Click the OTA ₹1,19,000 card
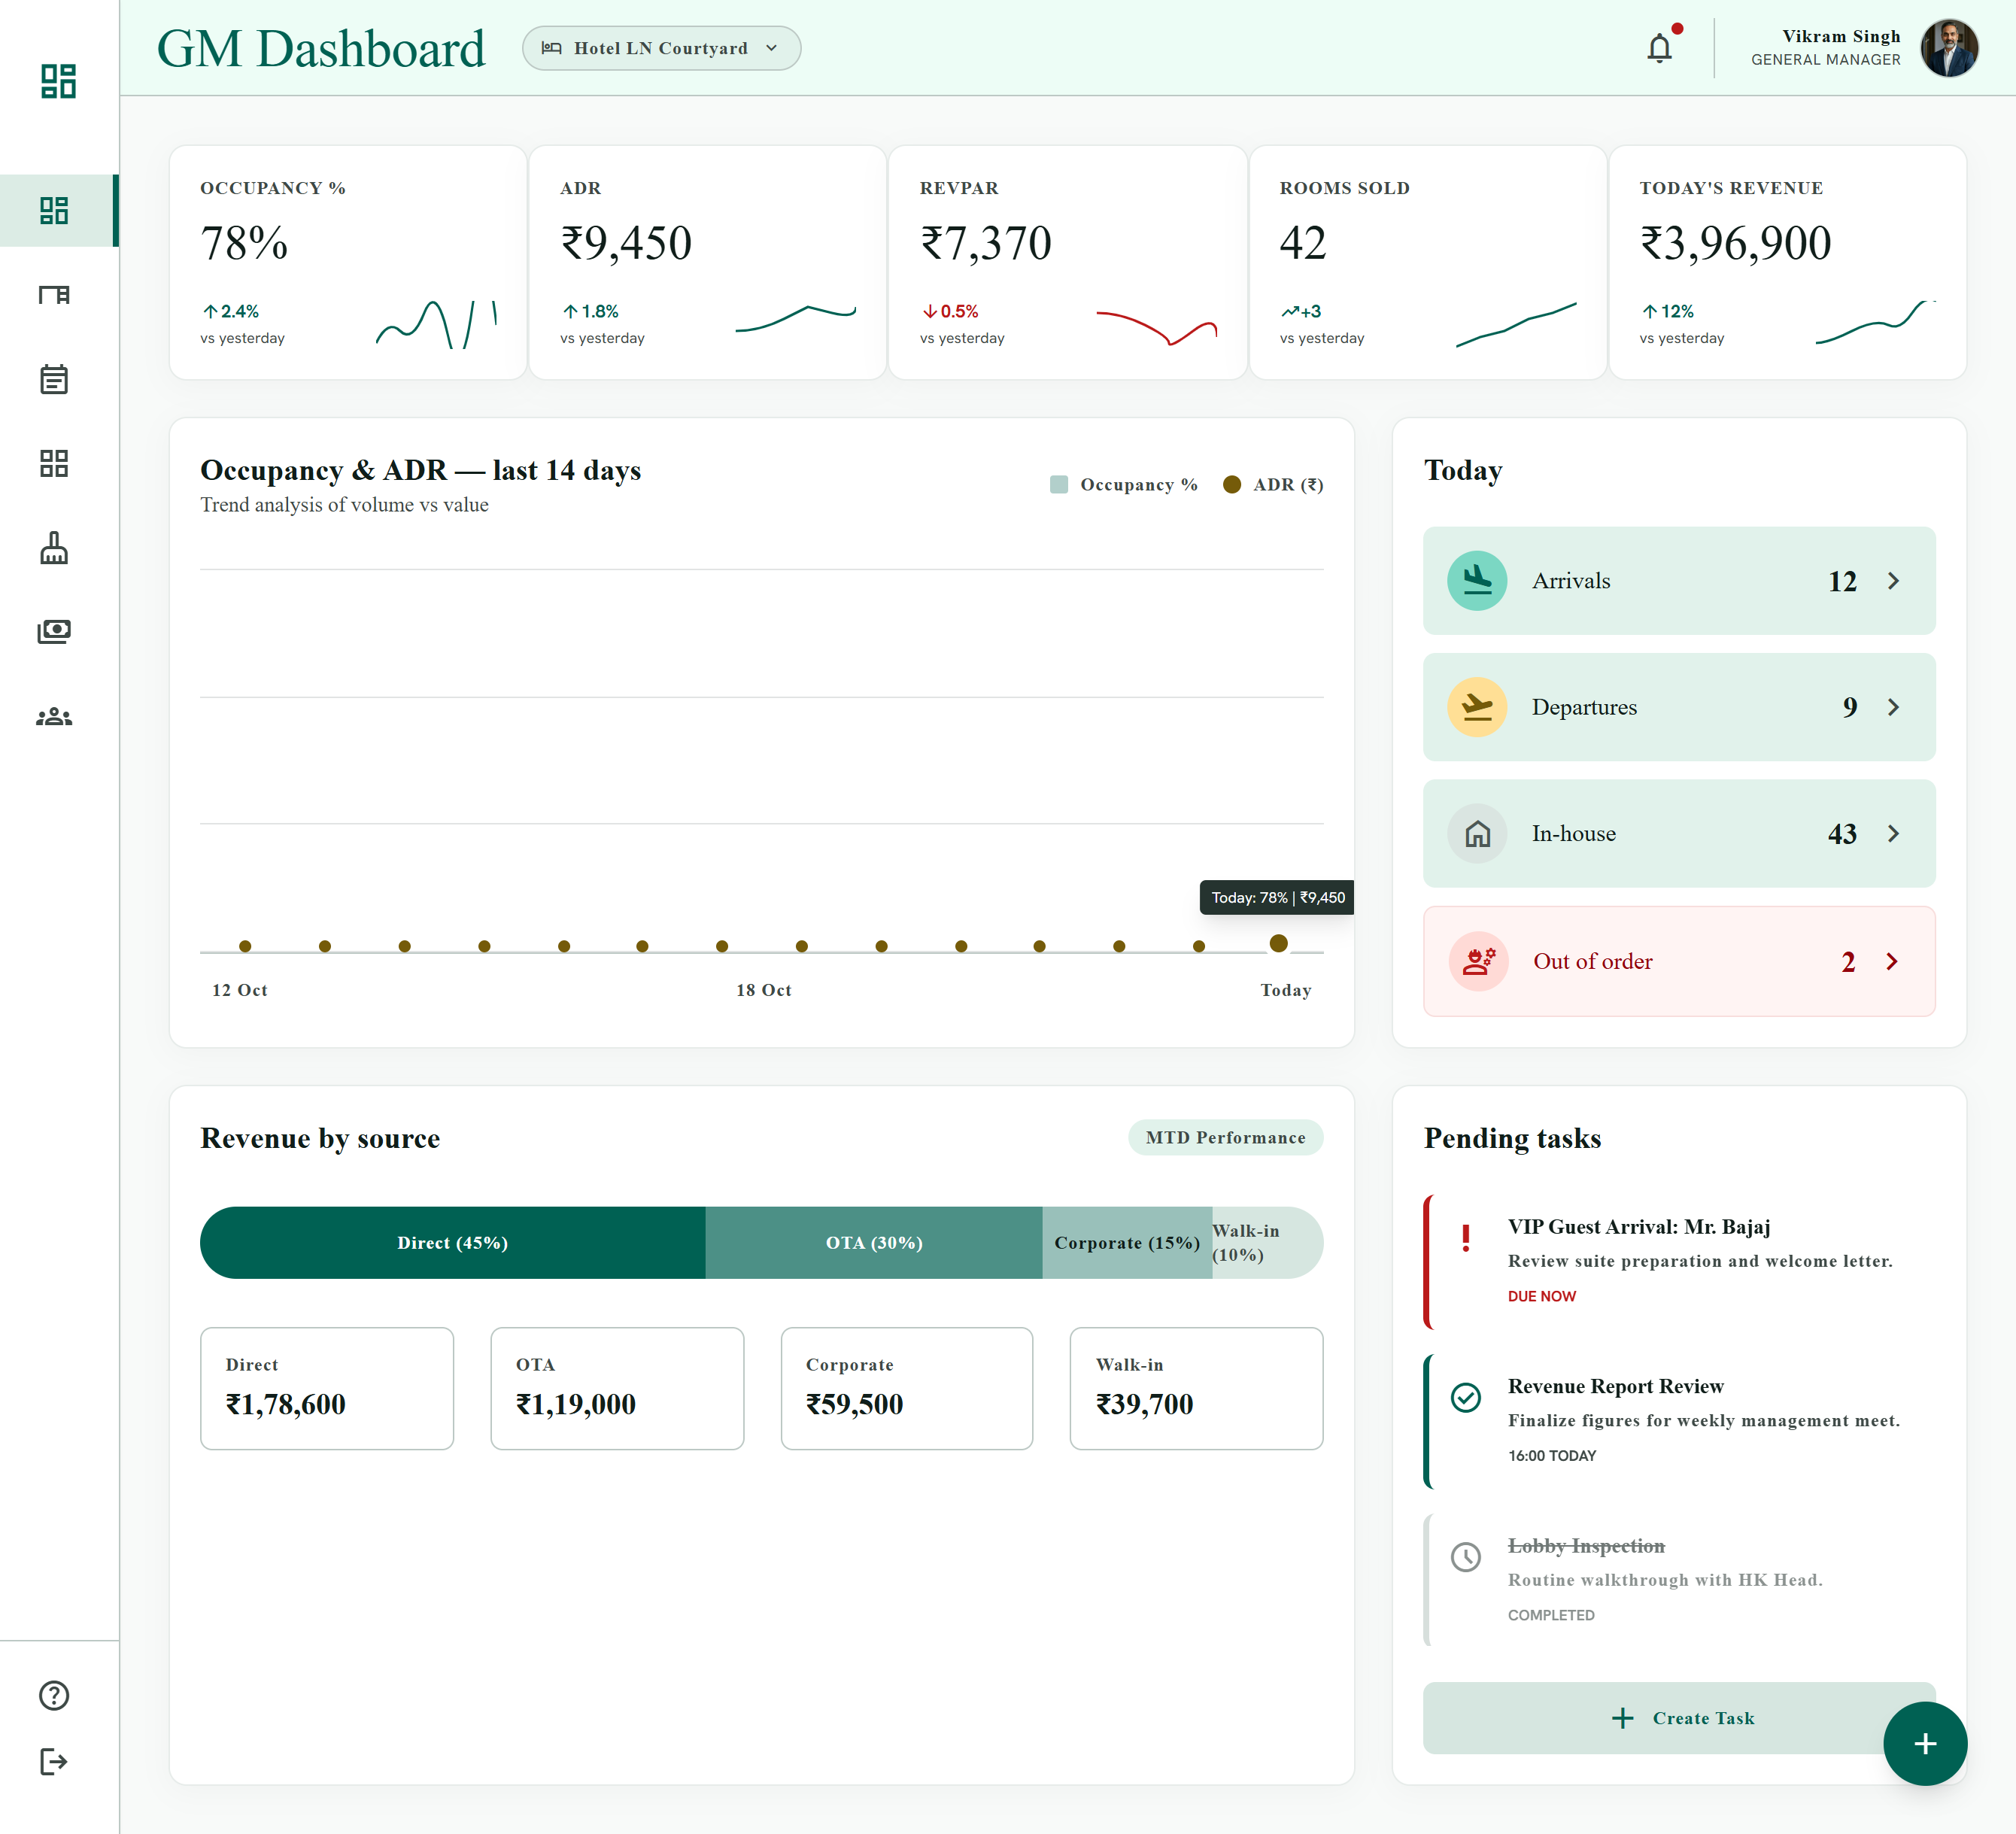The image size is (2016, 1834). click(617, 1388)
